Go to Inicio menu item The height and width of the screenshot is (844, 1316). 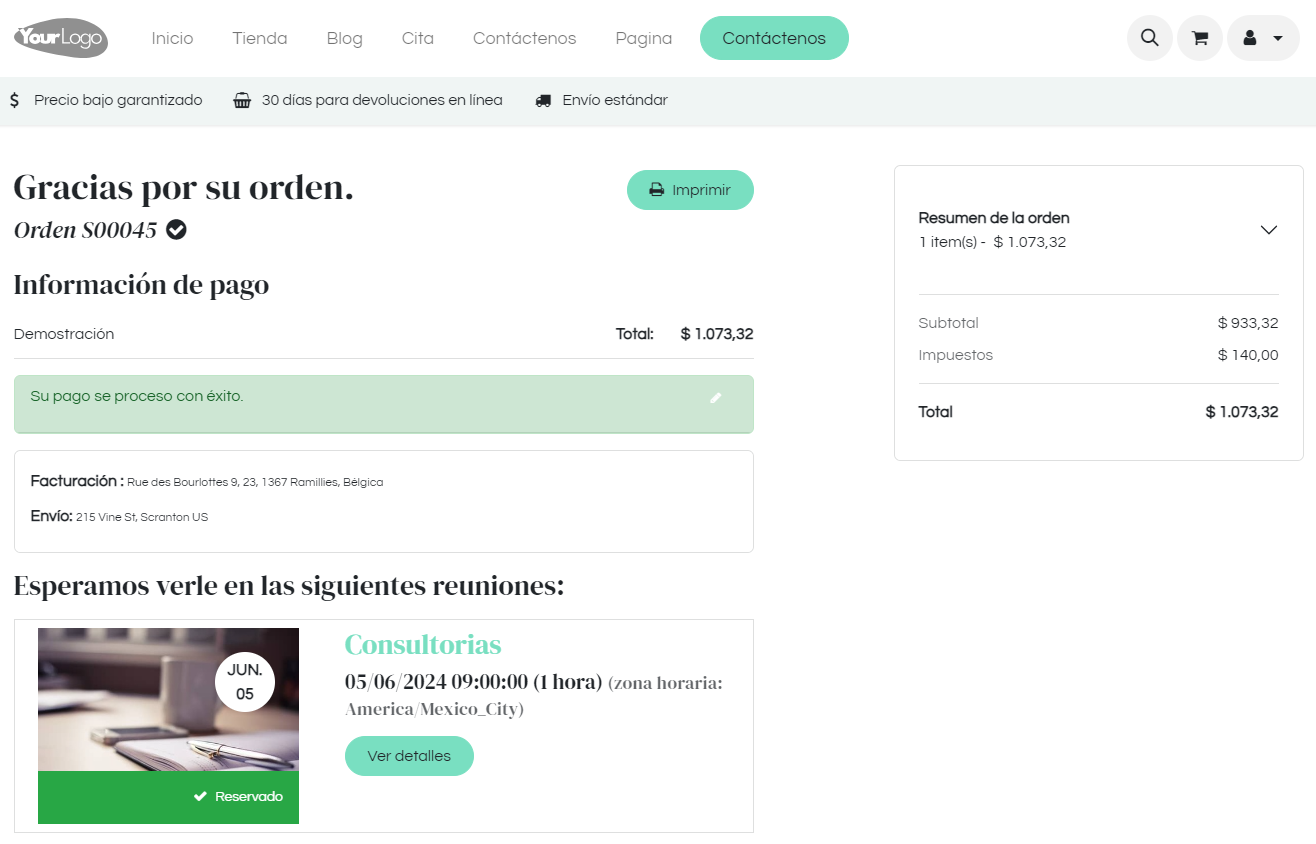pyautogui.click(x=172, y=38)
